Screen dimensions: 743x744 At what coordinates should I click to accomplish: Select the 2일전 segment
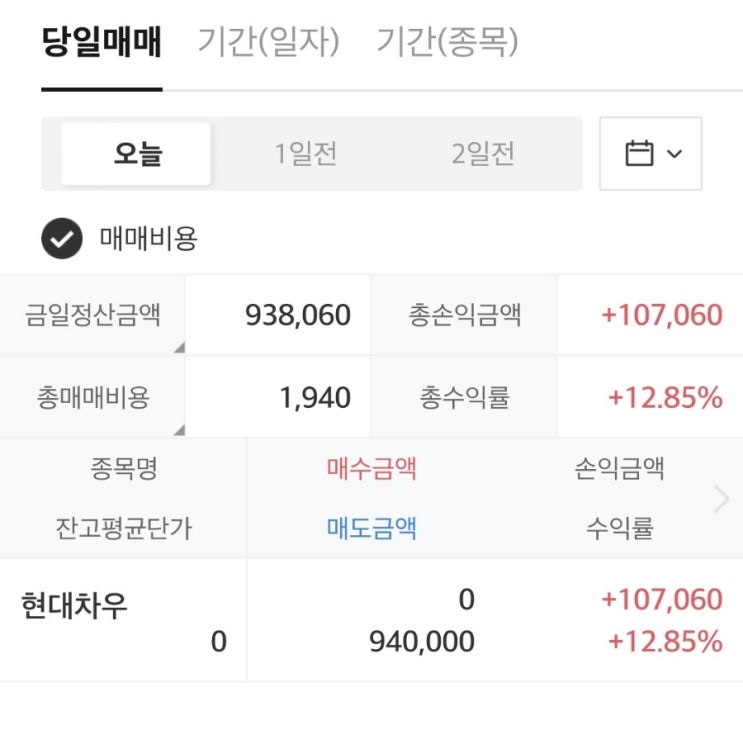tap(483, 154)
